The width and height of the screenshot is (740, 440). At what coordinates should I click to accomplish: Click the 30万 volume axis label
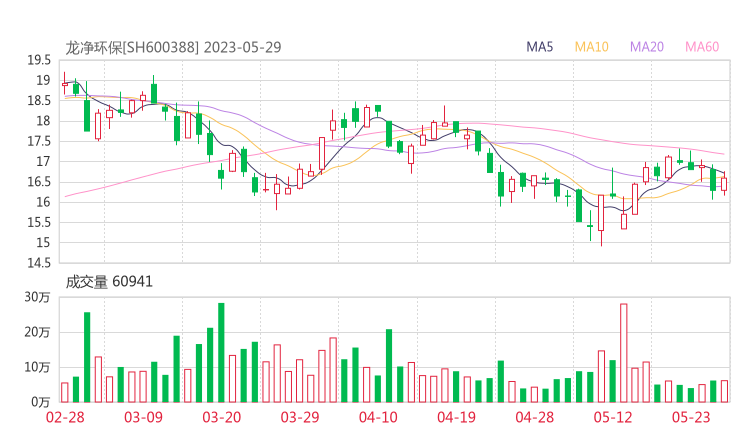click(x=37, y=297)
